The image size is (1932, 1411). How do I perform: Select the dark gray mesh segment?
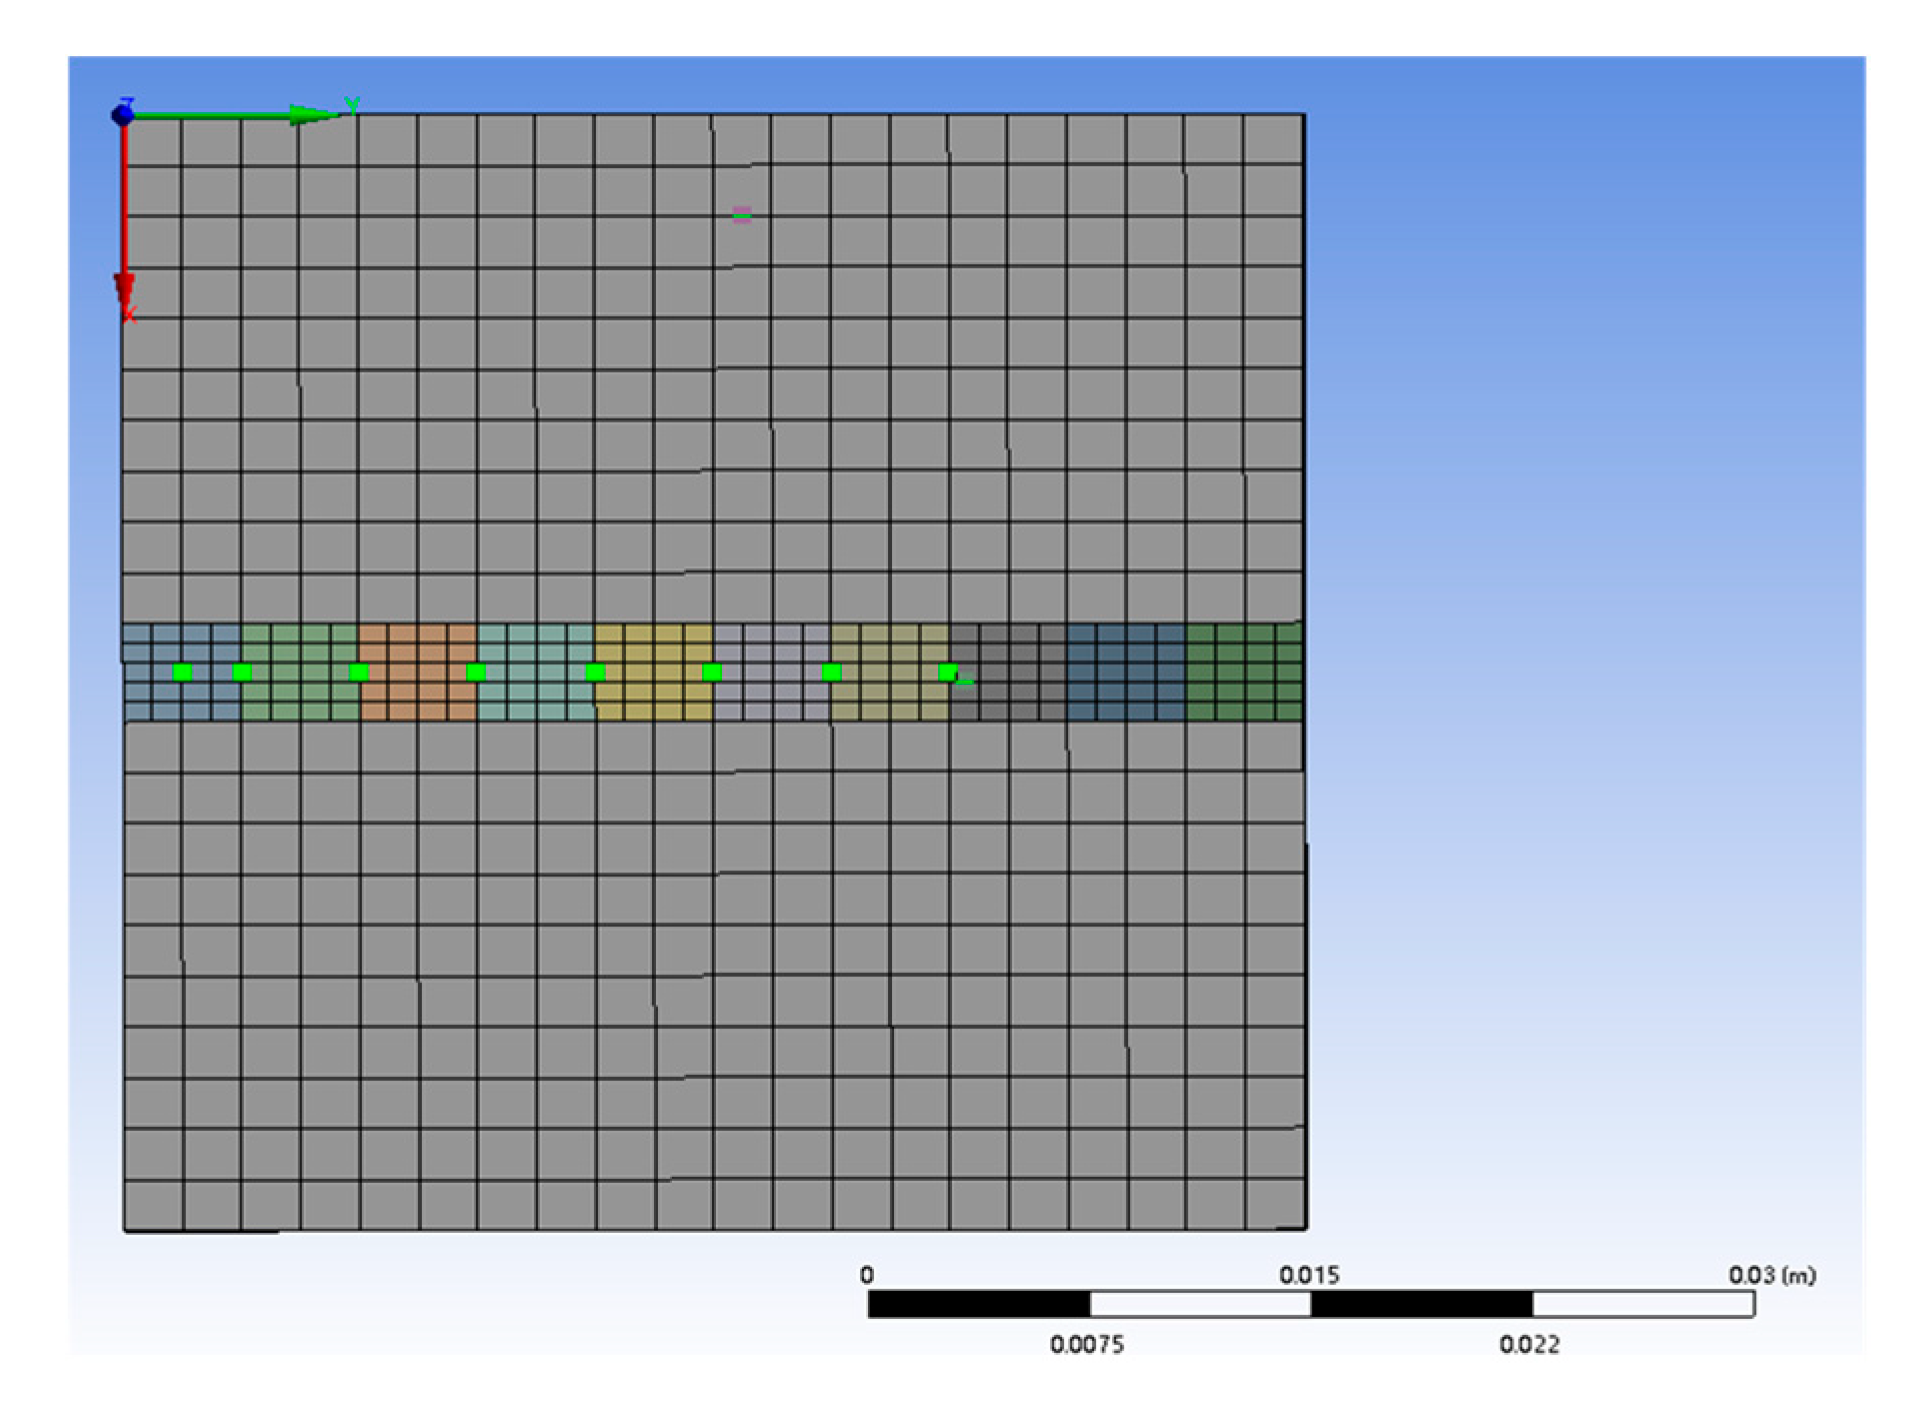1008,672
